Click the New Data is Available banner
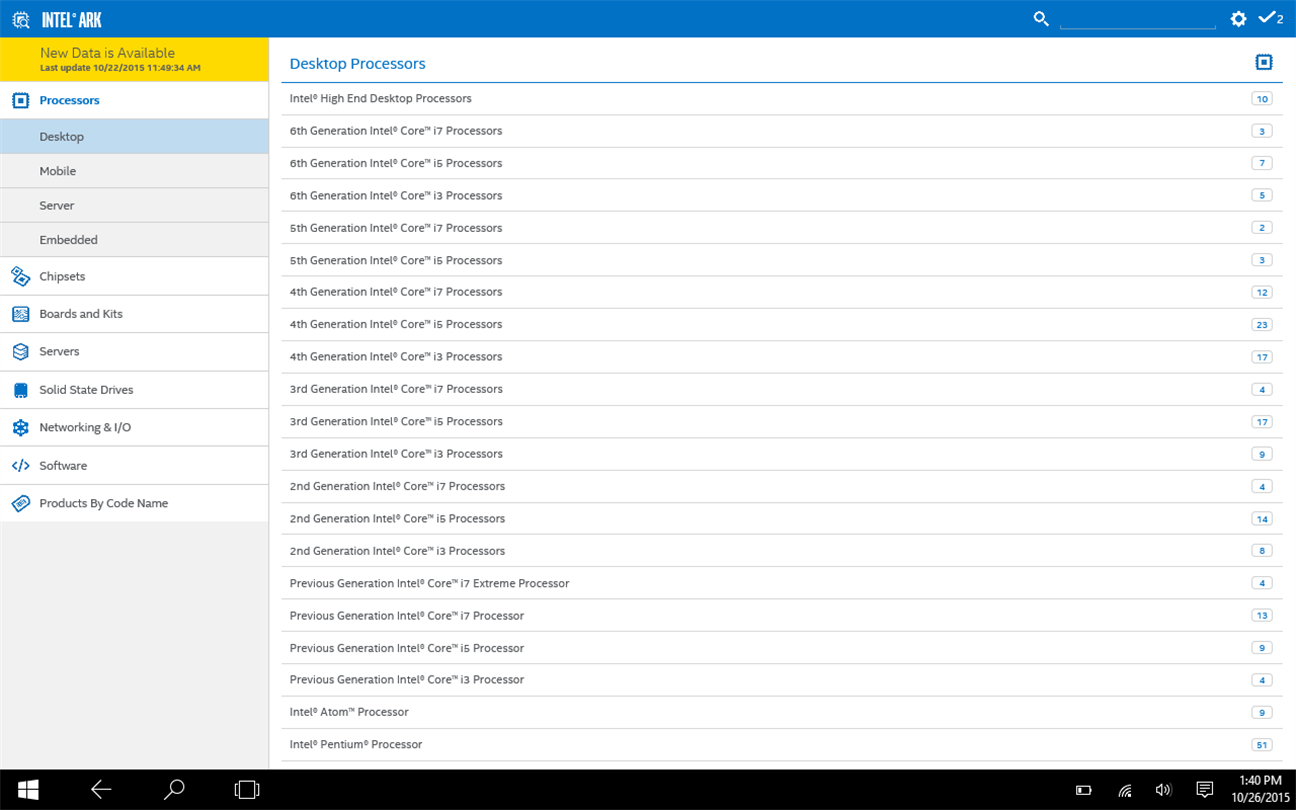1296x810 pixels. point(134,59)
